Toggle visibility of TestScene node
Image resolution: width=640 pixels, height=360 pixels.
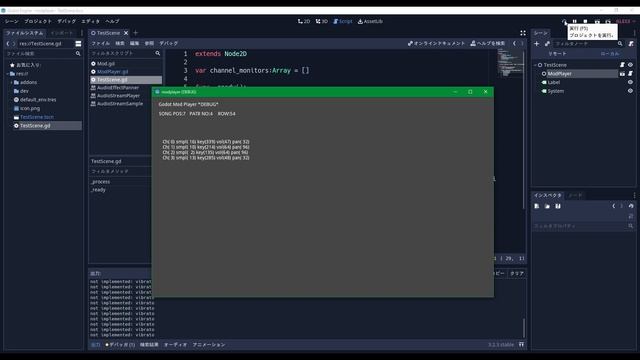pyautogui.click(x=630, y=65)
